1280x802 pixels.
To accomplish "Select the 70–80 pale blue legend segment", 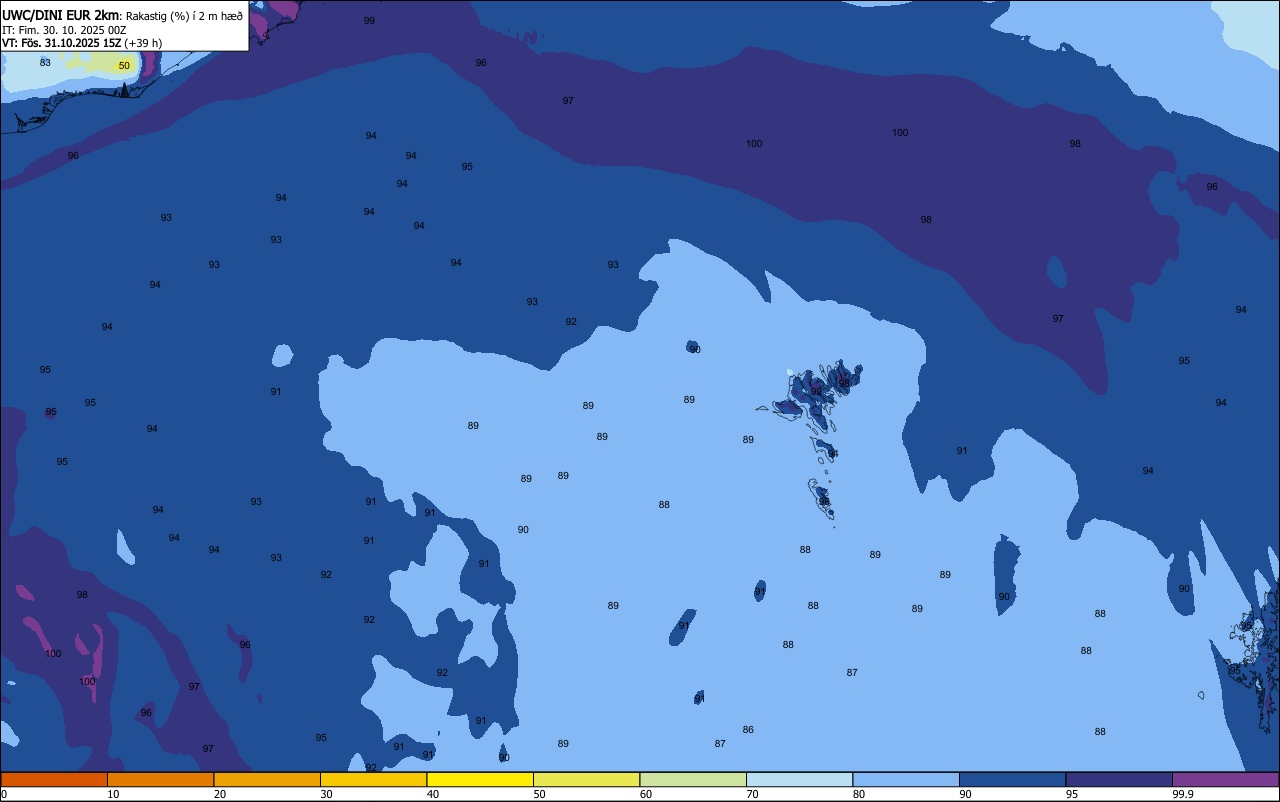I will 799,779.
